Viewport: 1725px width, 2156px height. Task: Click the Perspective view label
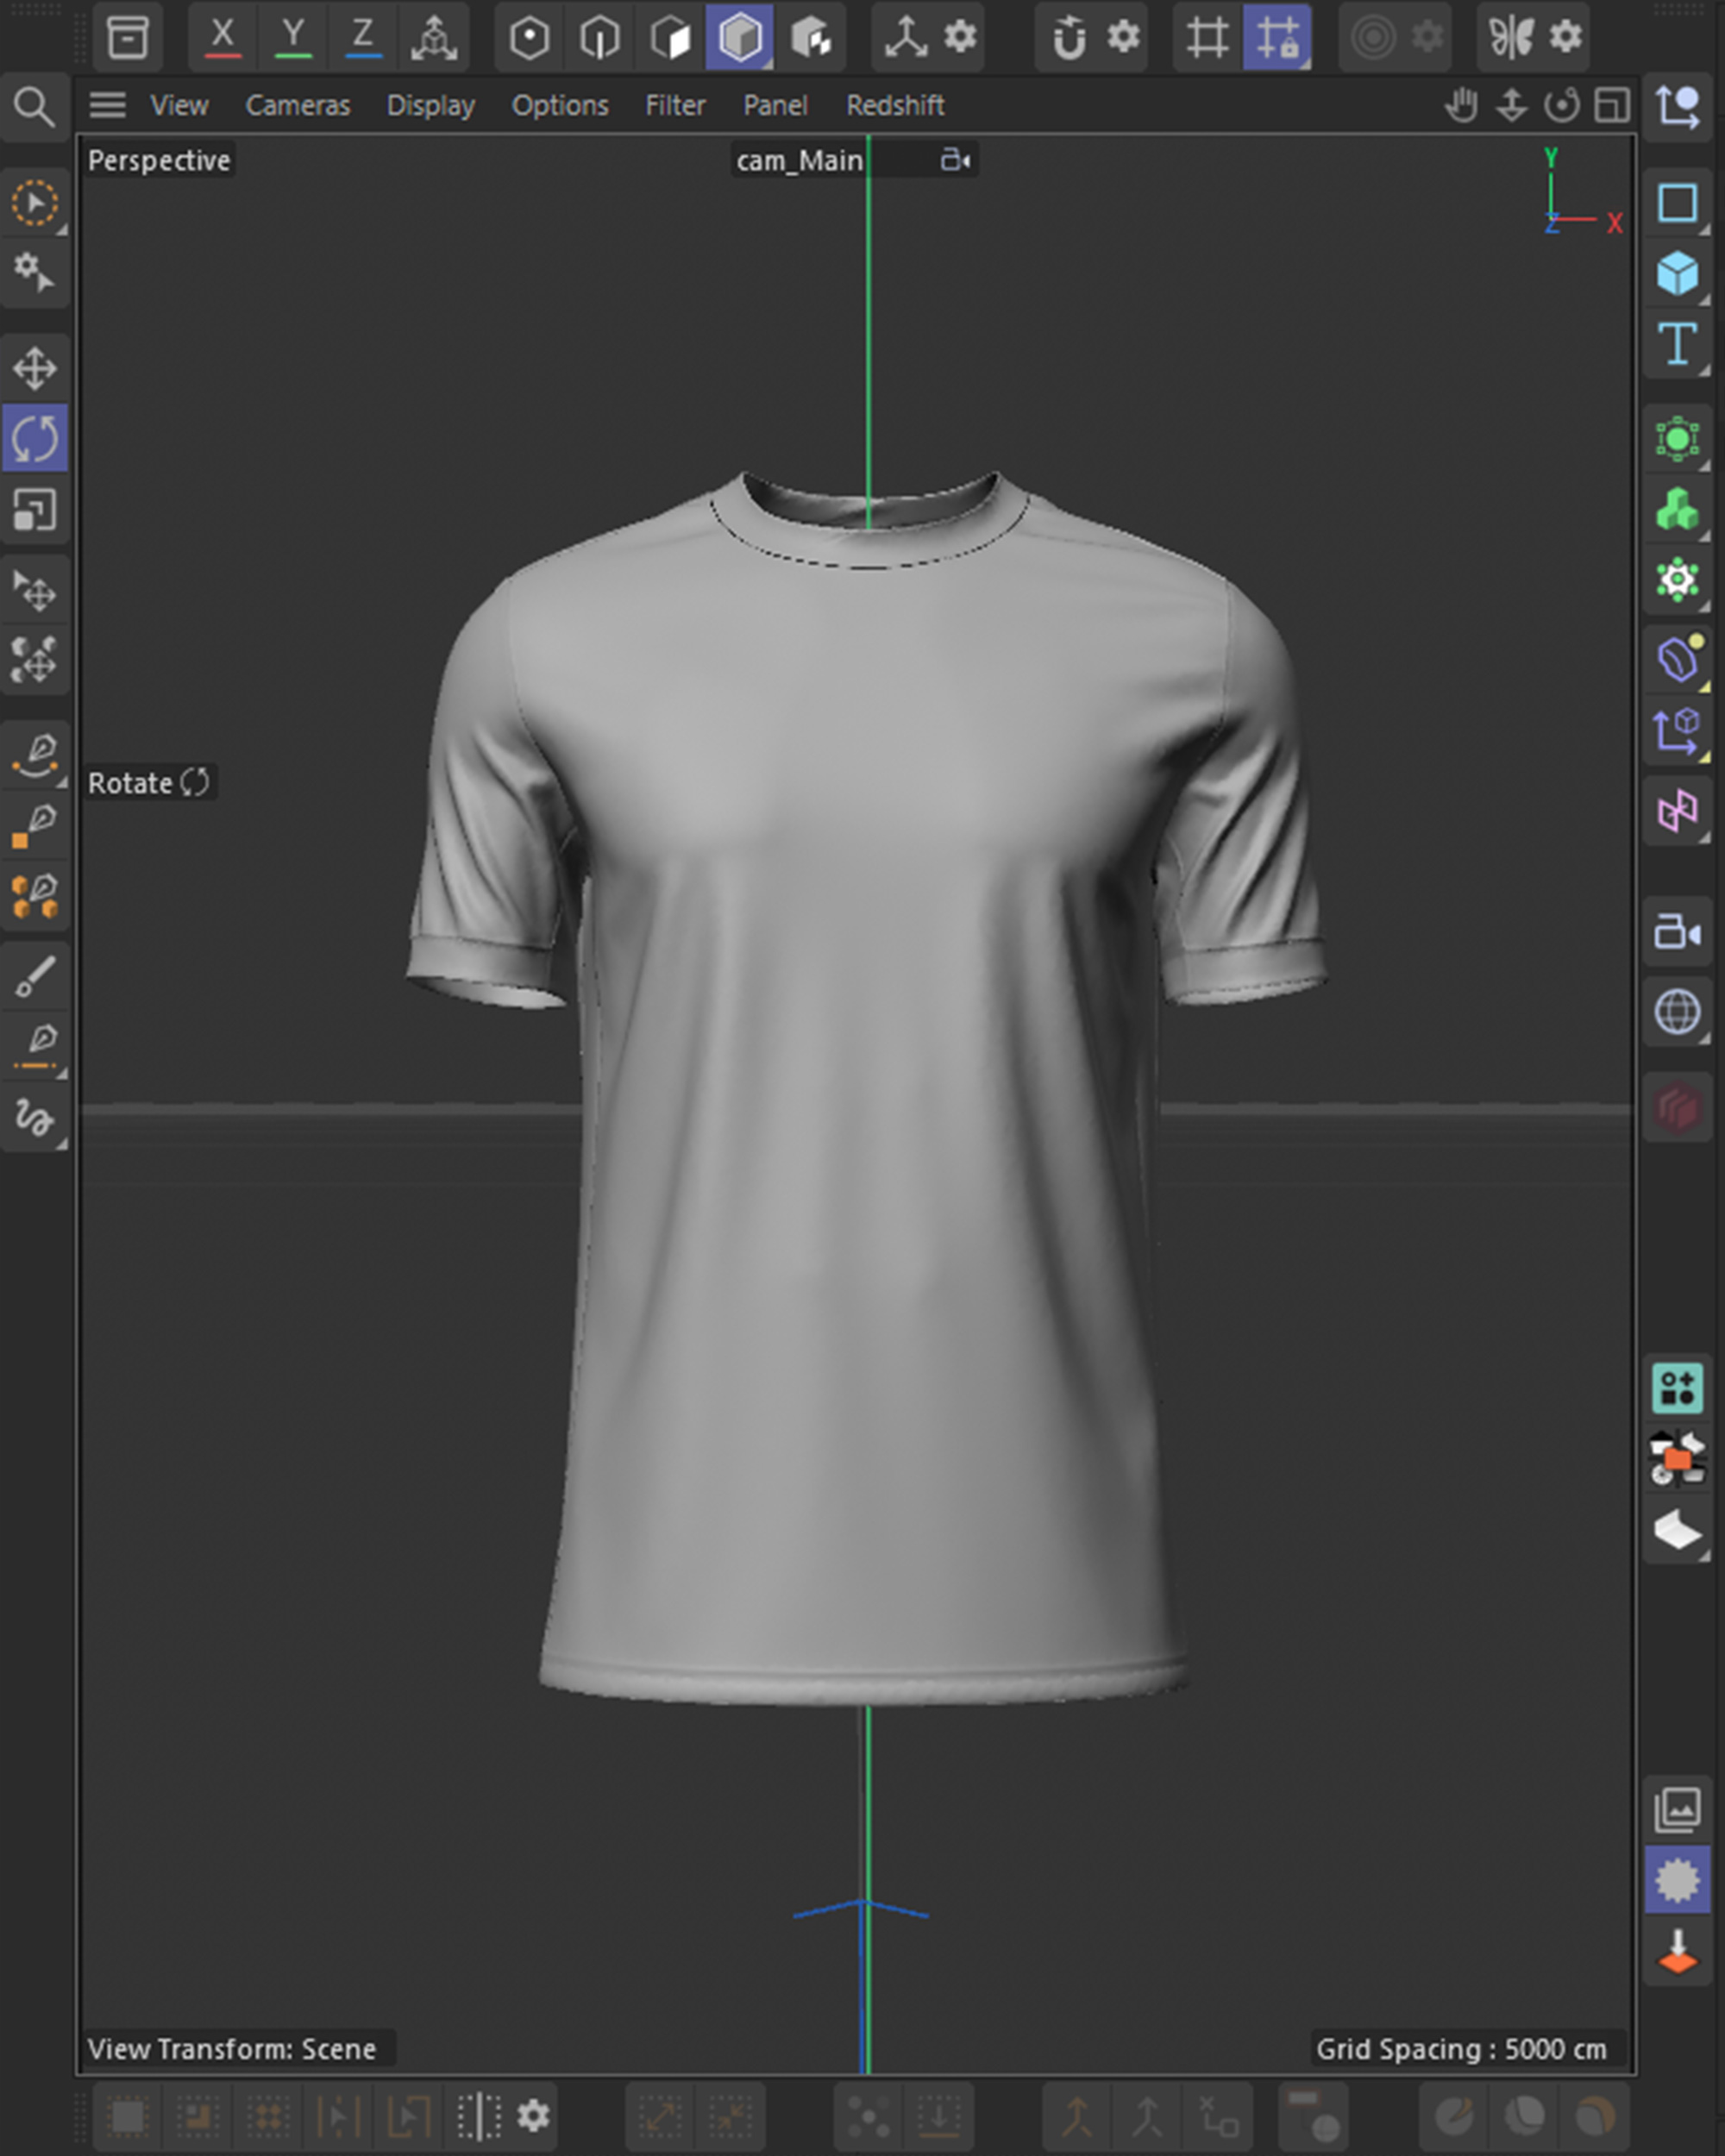pos(159,160)
